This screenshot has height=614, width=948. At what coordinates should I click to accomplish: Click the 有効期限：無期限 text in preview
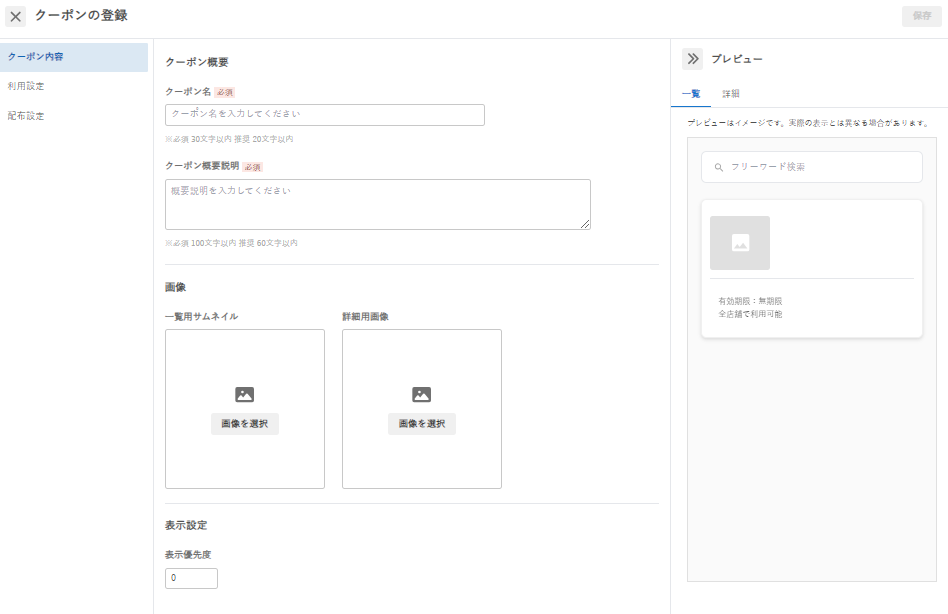click(750, 301)
